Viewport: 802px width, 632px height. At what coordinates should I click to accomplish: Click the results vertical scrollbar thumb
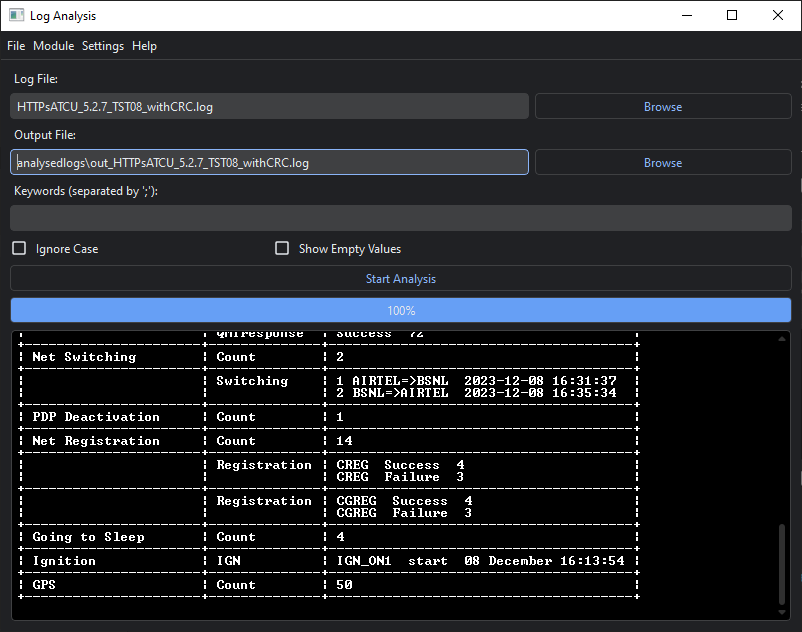(782, 564)
